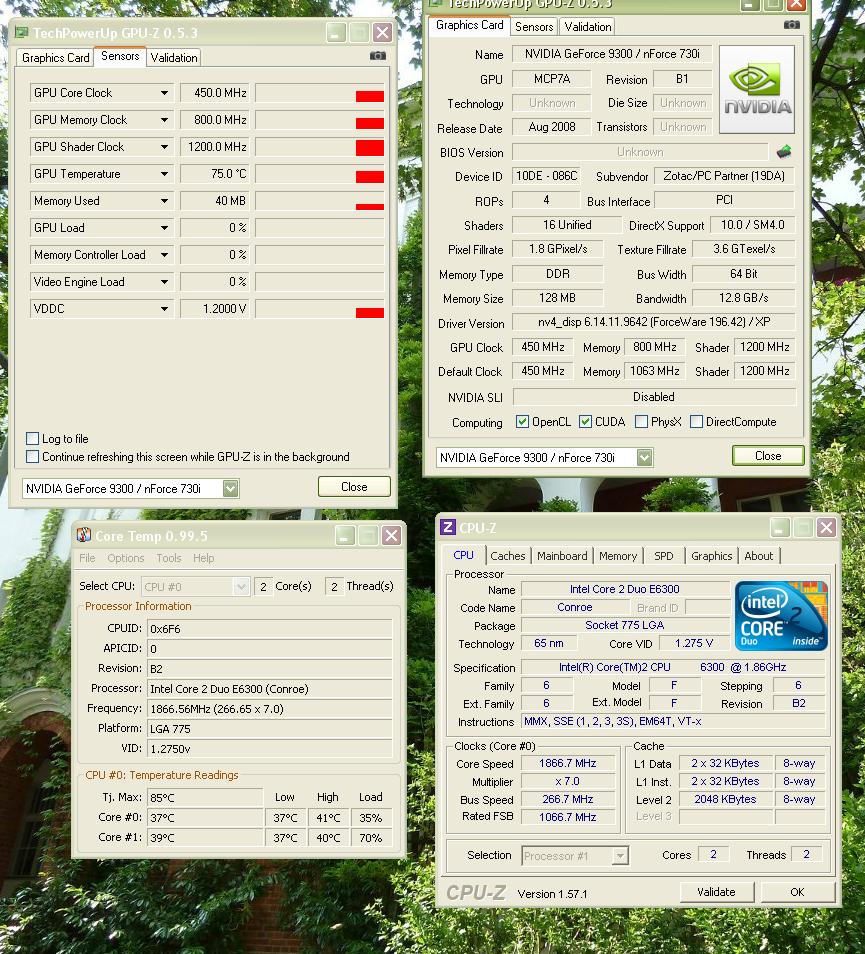The image size is (865, 954).
Task: Open the GPU Memory Clock sensor dropdown
Action: tap(164, 120)
